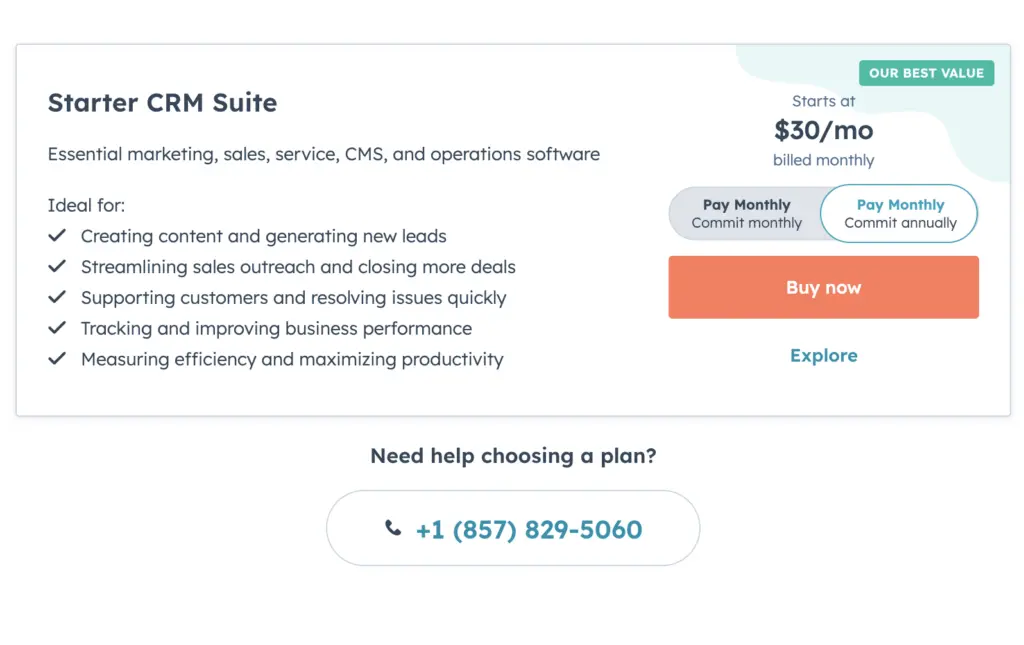Click the checkmark beside streamlining sales outreach
This screenshot has height=645, width=1024.
pyautogui.click(x=57, y=267)
